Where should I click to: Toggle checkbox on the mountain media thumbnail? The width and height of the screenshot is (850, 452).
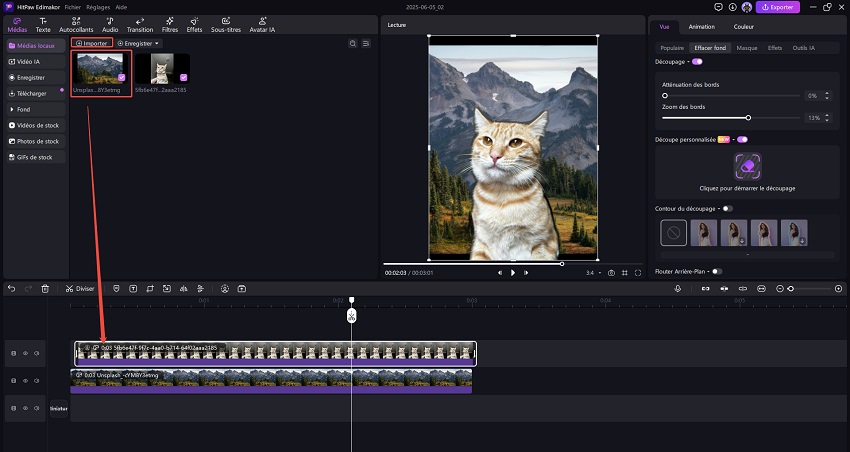pos(121,78)
